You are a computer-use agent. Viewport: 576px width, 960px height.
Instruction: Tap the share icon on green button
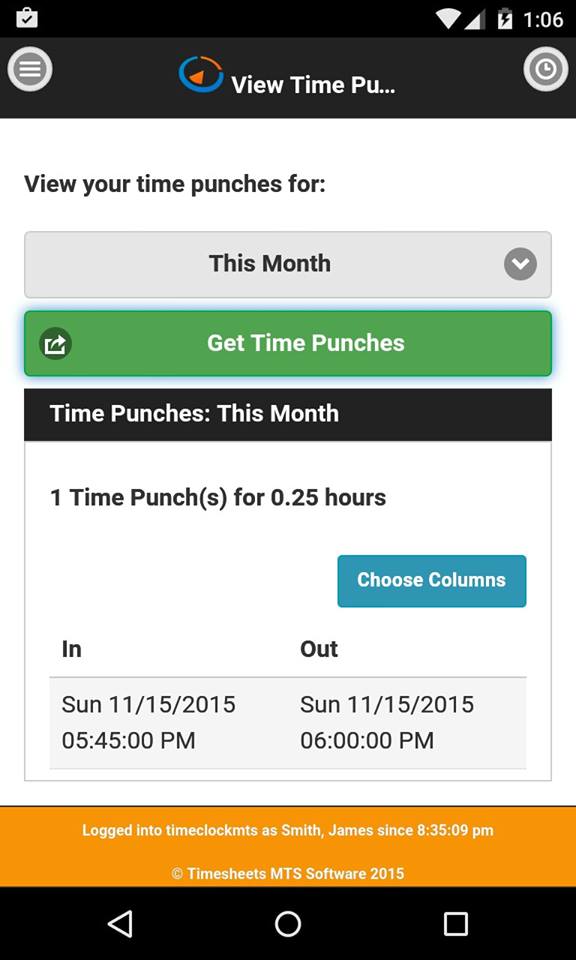pyautogui.click(x=56, y=344)
